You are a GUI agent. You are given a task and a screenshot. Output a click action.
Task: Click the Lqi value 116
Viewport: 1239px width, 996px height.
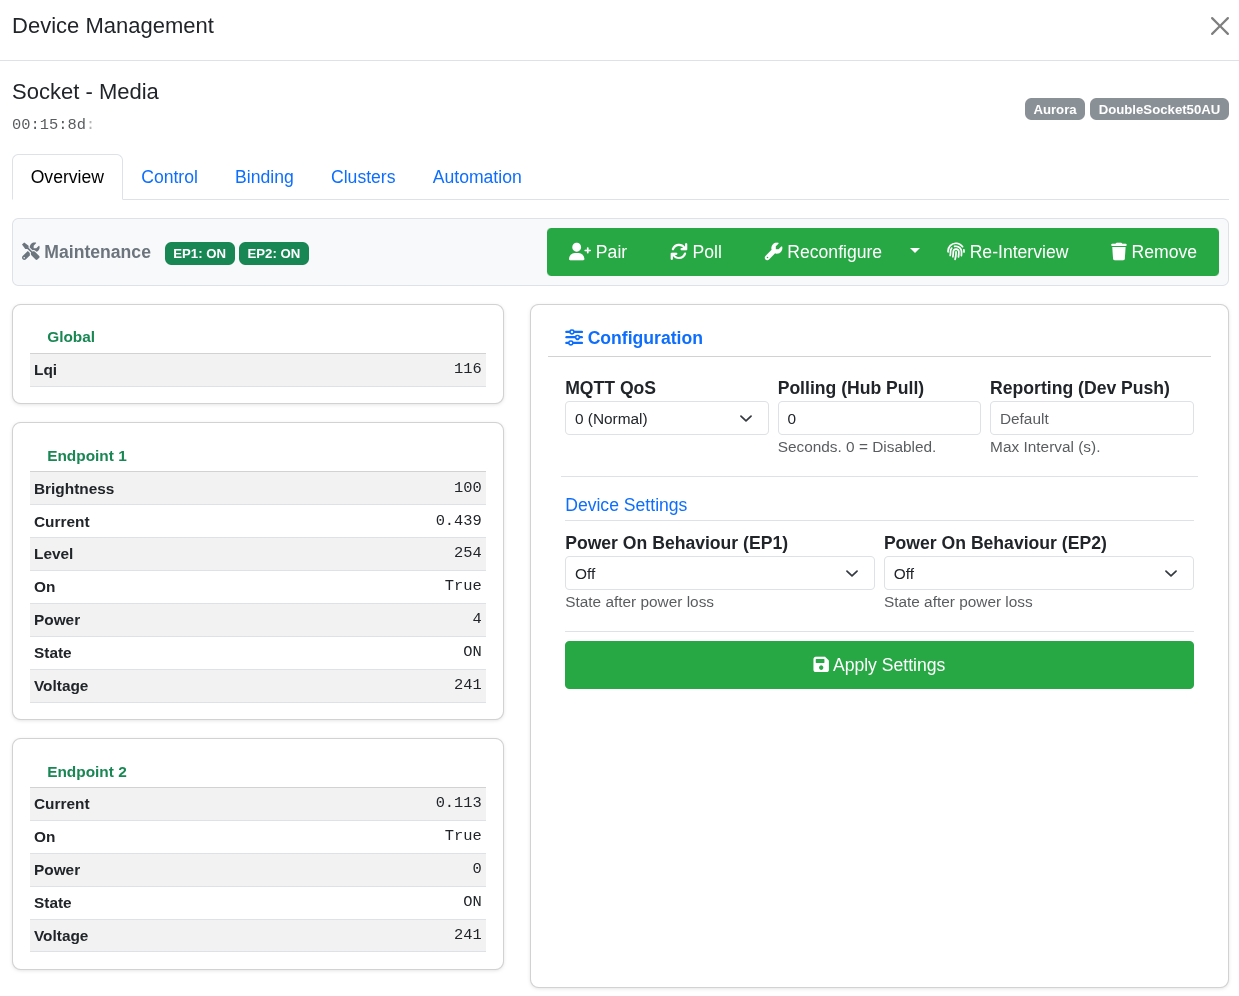coord(467,369)
